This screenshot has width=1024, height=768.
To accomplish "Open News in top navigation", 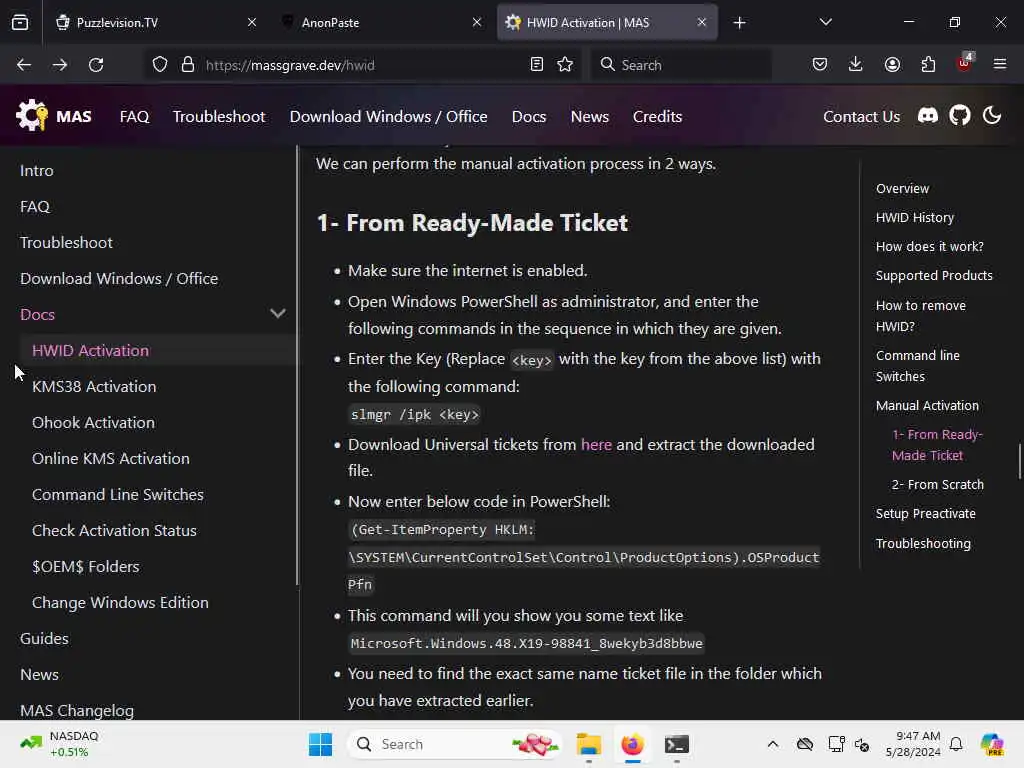I will [590, 116].
